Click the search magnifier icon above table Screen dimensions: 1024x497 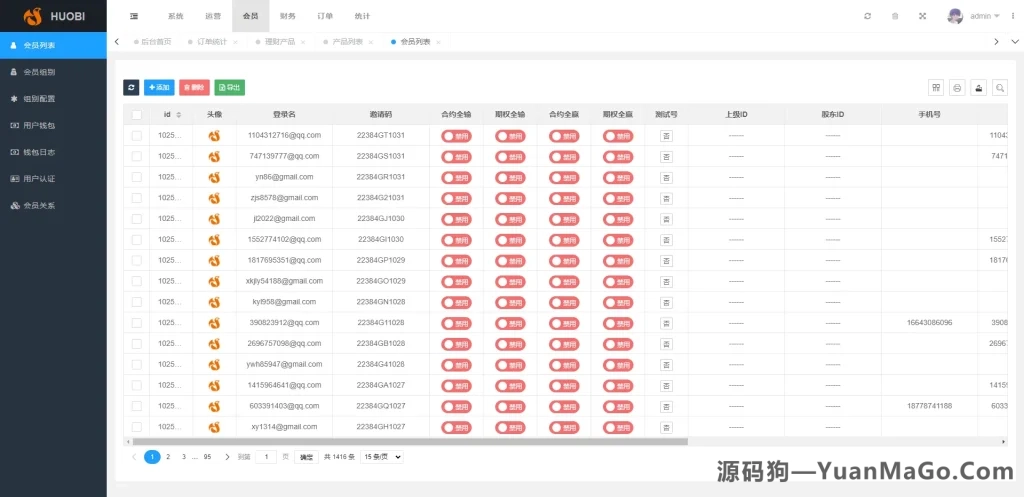pyautogui.click(x=1000, y=88)
